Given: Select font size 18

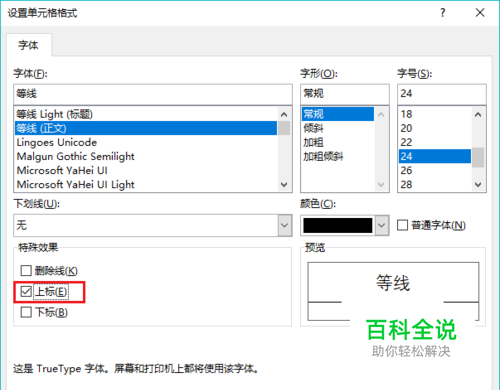Looking at the screenshot, I should click(x=435, y=114).
